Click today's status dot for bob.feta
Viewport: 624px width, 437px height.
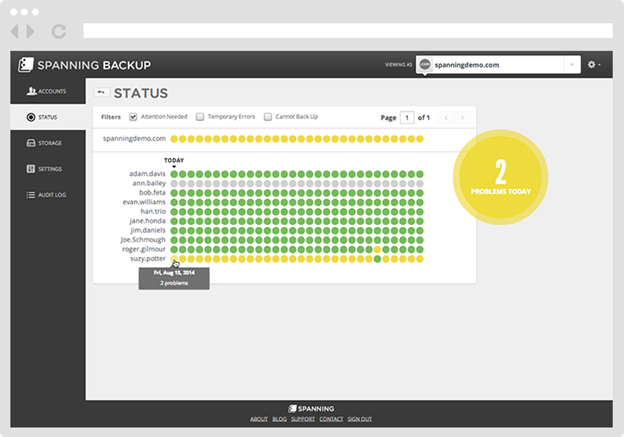[174, 193]
